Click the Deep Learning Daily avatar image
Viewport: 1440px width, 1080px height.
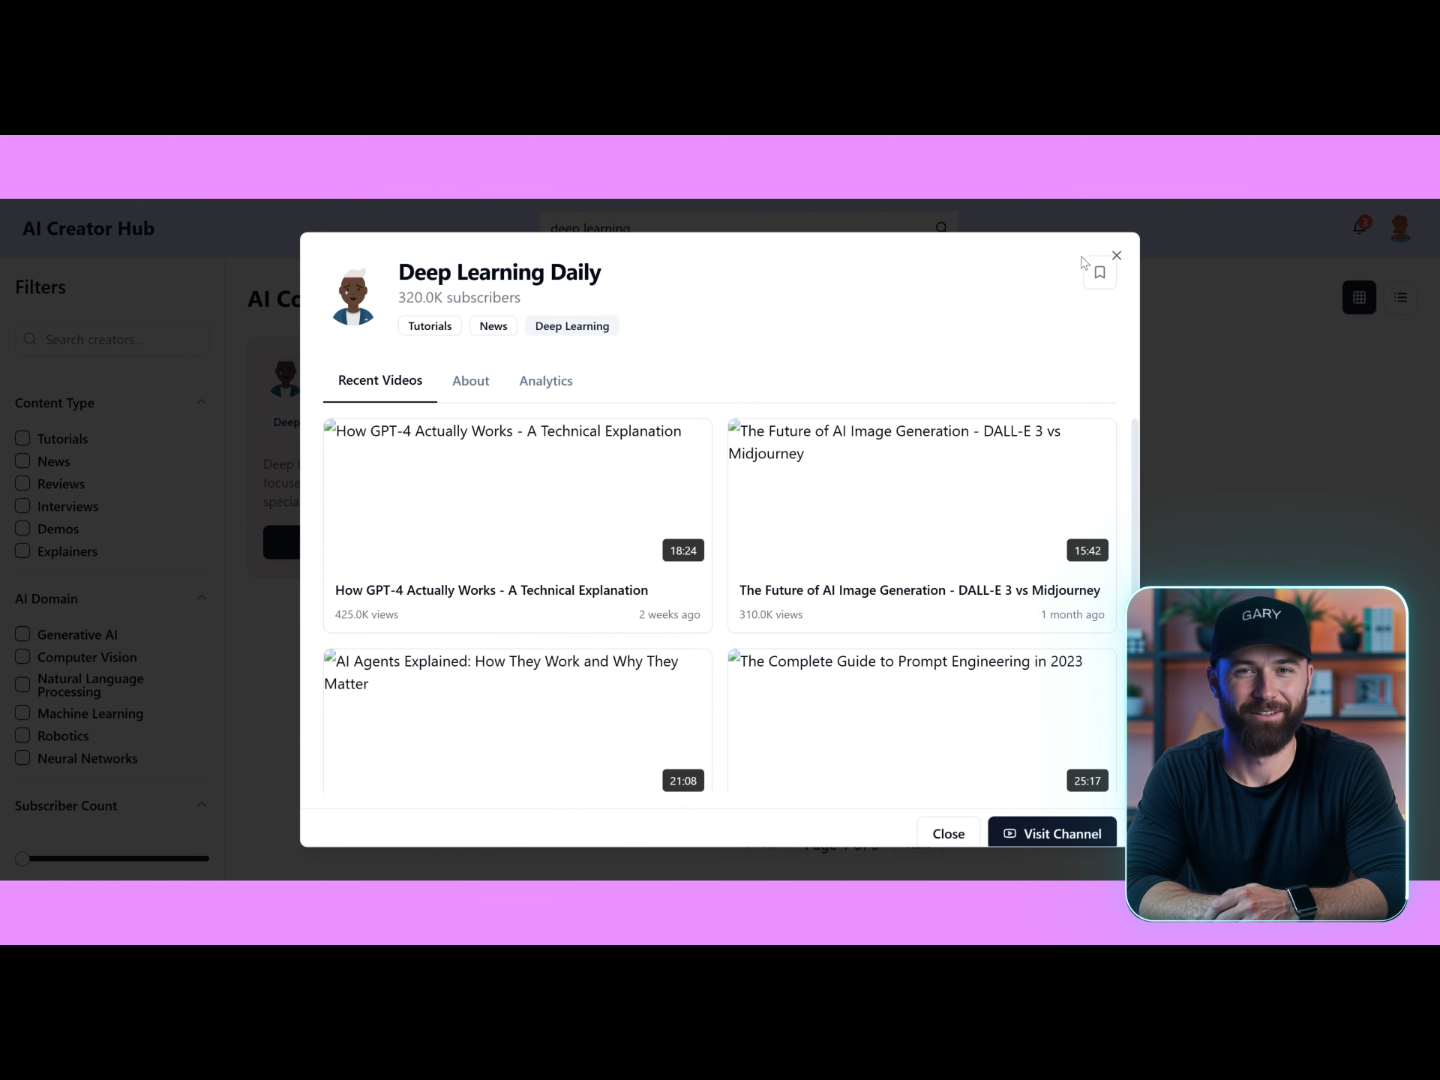coord(353,297)
